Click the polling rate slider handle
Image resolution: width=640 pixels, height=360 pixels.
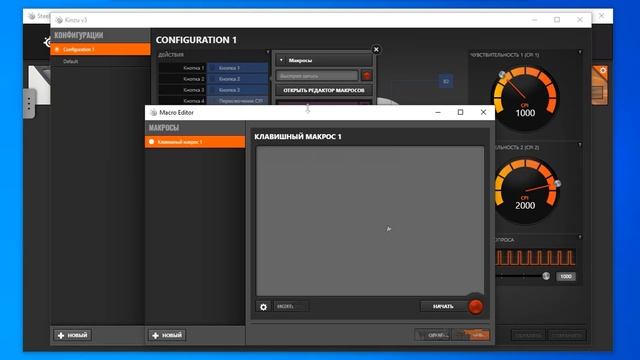pyautogui.click(x=546, y=276)
